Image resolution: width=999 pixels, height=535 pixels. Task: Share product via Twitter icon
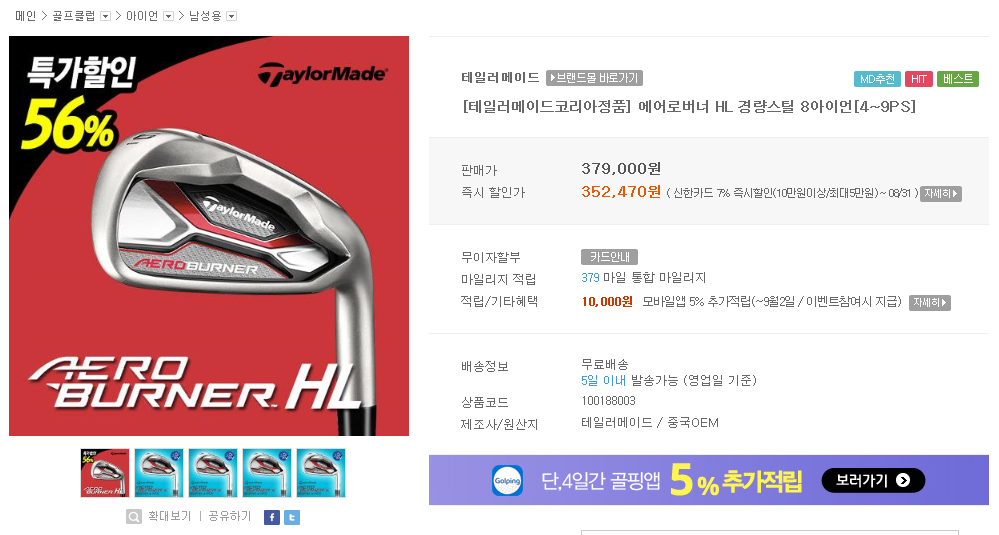pyautogui.click(x=292, y=517)
